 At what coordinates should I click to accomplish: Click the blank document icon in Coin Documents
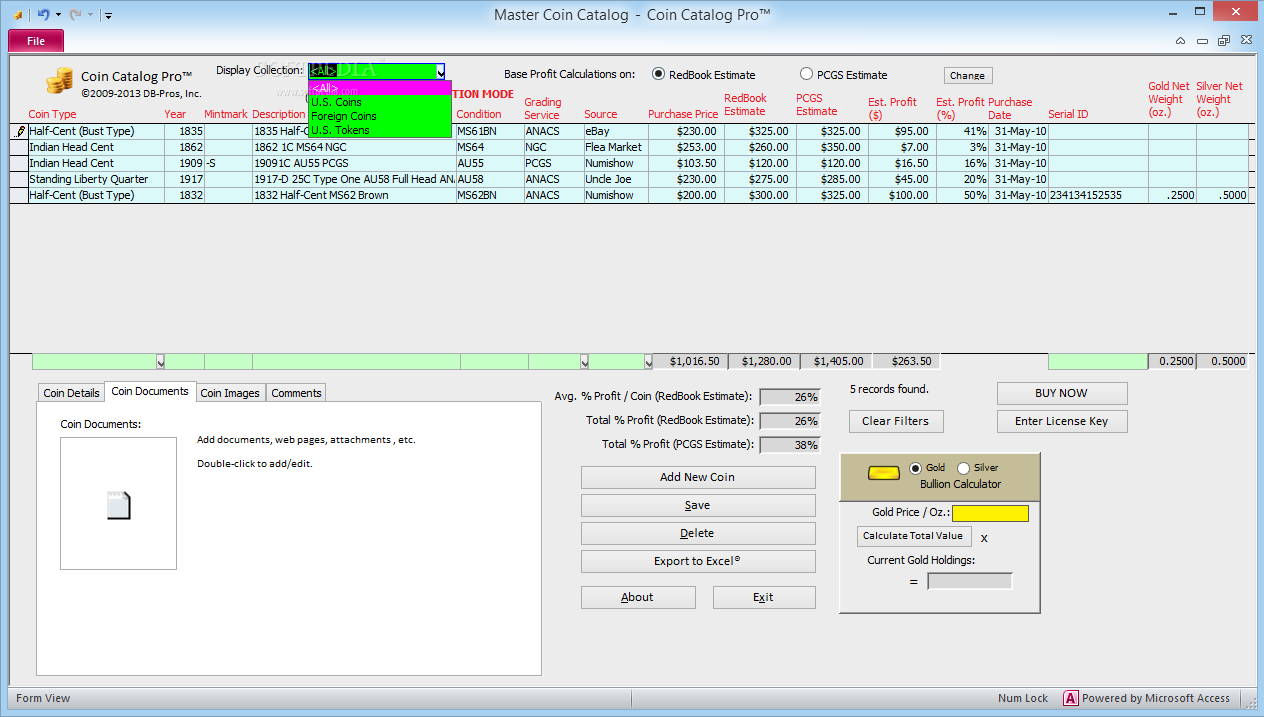coord(118,505)
